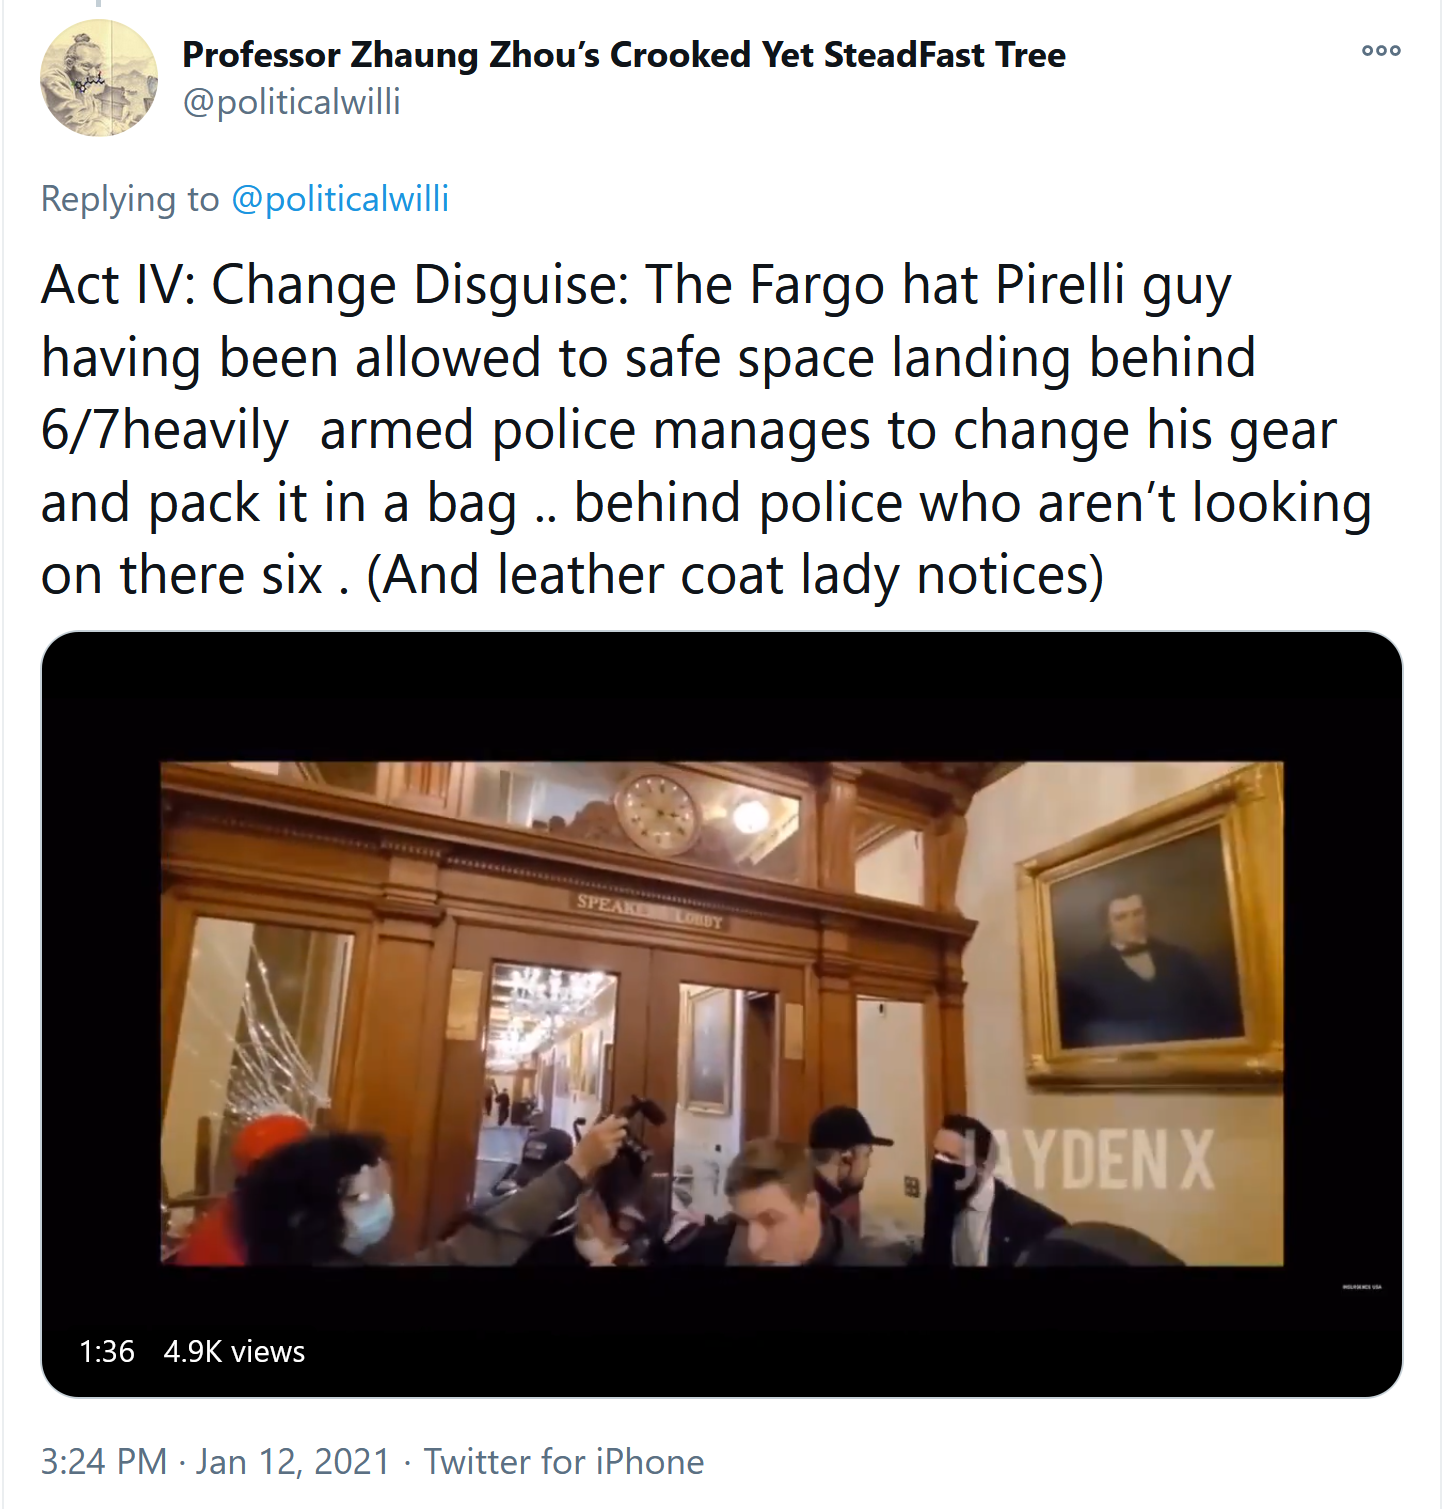1450x1509 pixels.
Task: Click the chandelier hallway in the video center
Action: 550,1060
